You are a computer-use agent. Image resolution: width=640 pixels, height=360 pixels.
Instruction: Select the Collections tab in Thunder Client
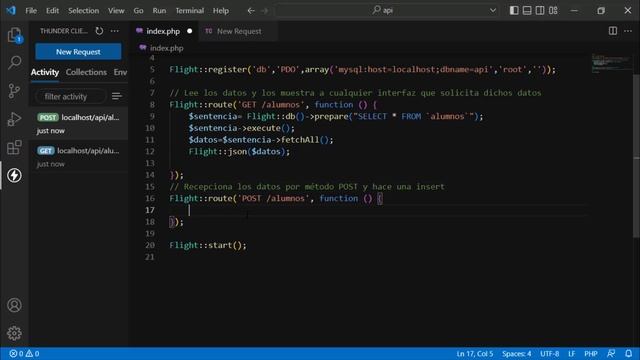[86, 72]
